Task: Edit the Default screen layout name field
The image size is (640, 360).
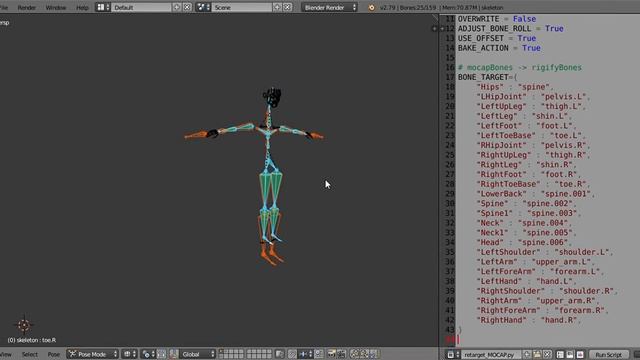Action: 141,7
